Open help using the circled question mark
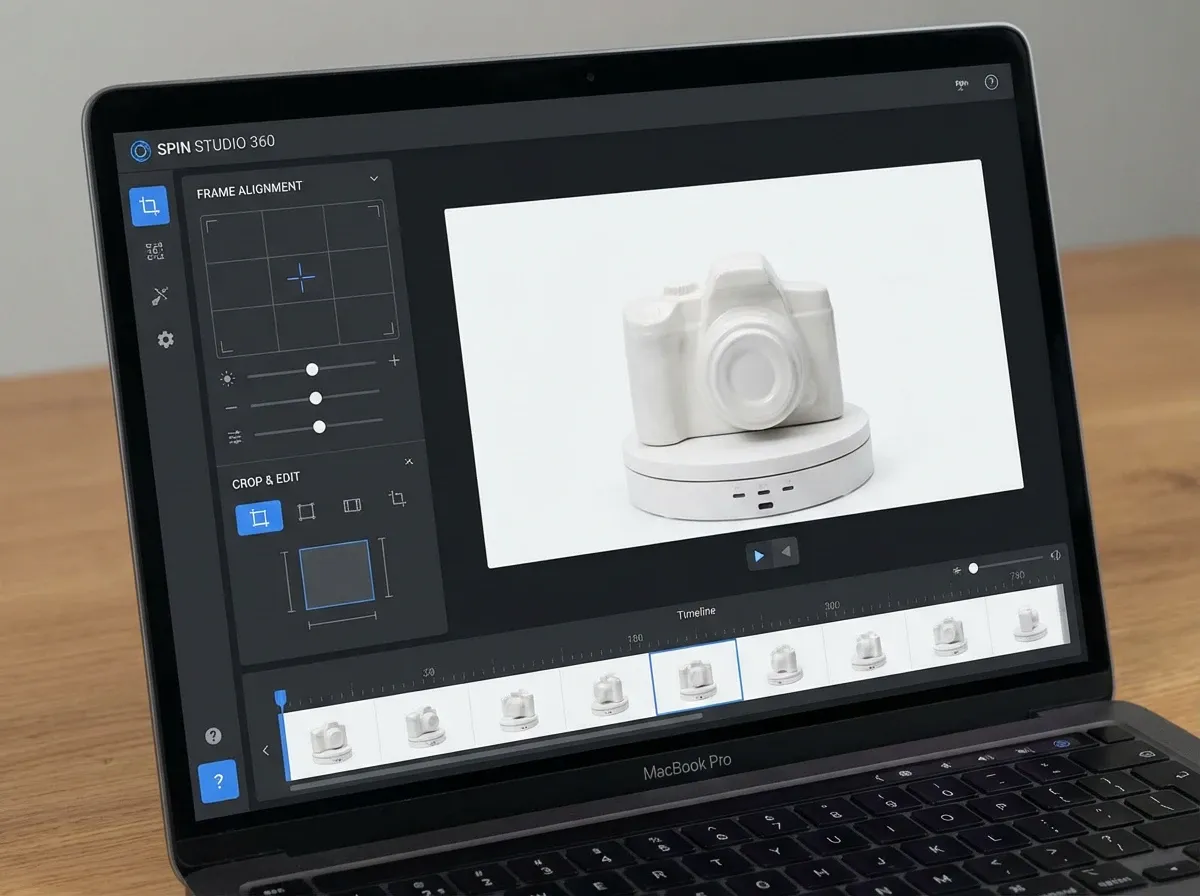The image size is (1200, 896). pos(991,84)
